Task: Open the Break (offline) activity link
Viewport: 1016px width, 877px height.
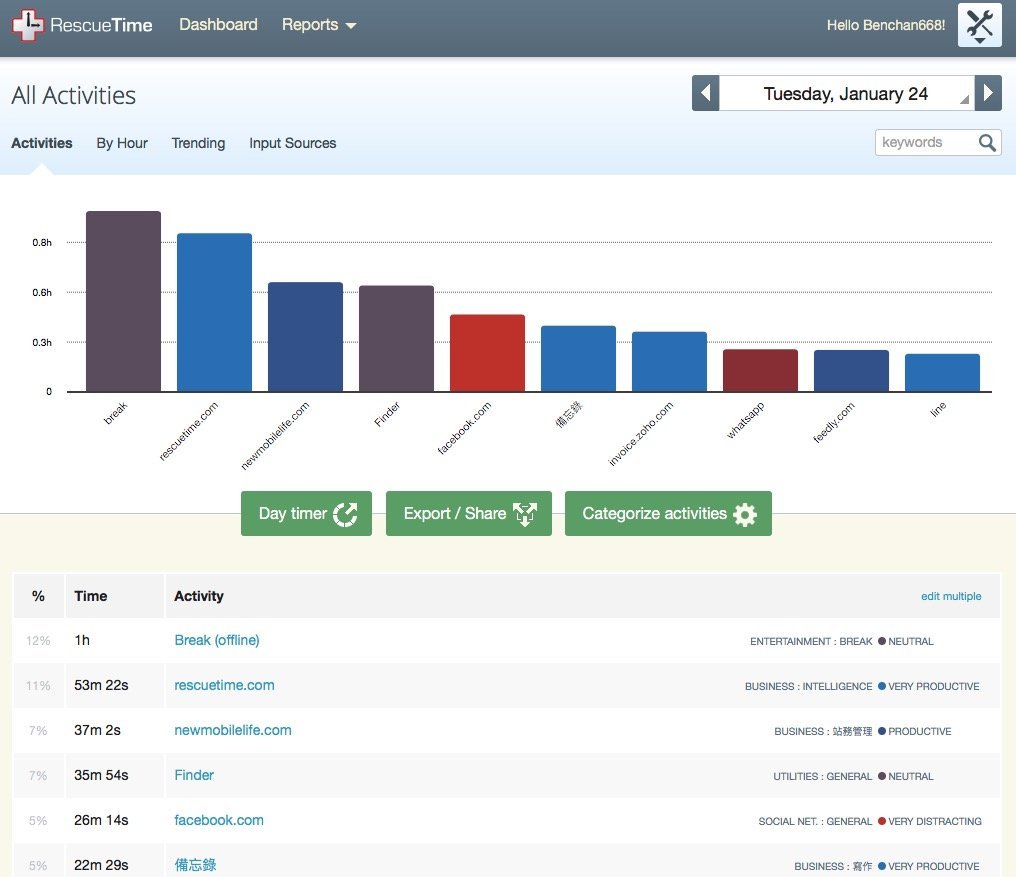Action: coord(217,640)
